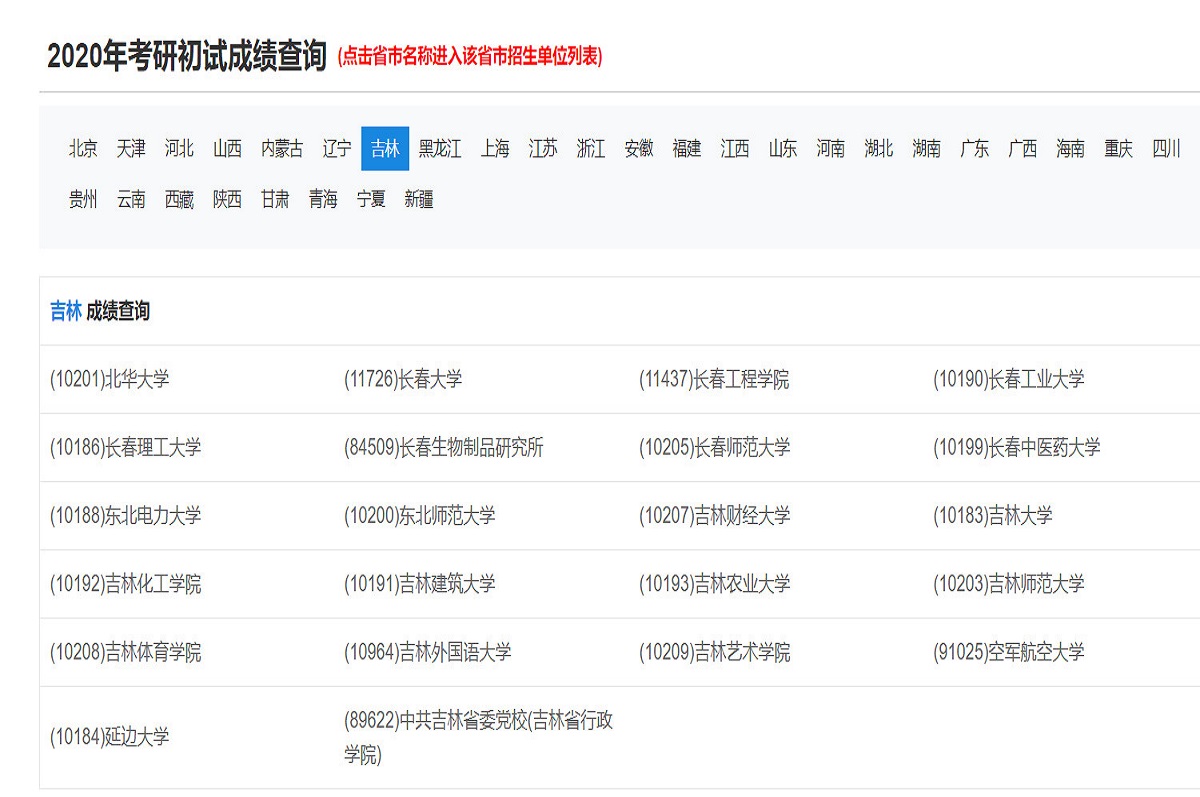Select (10184)延边大学
1200x797 pixels.
click(x=110, y=738)
